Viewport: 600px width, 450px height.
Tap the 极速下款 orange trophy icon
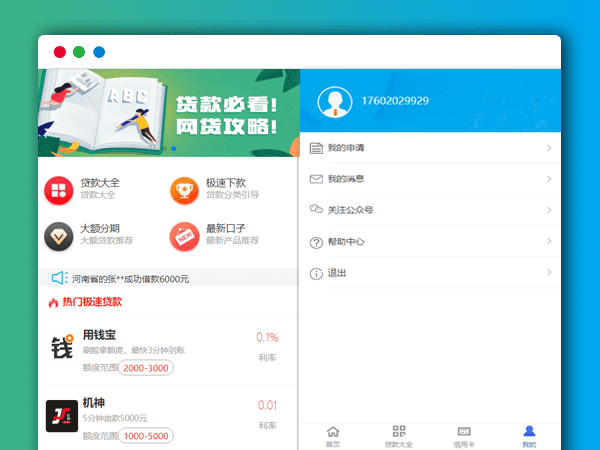point(184,190)
